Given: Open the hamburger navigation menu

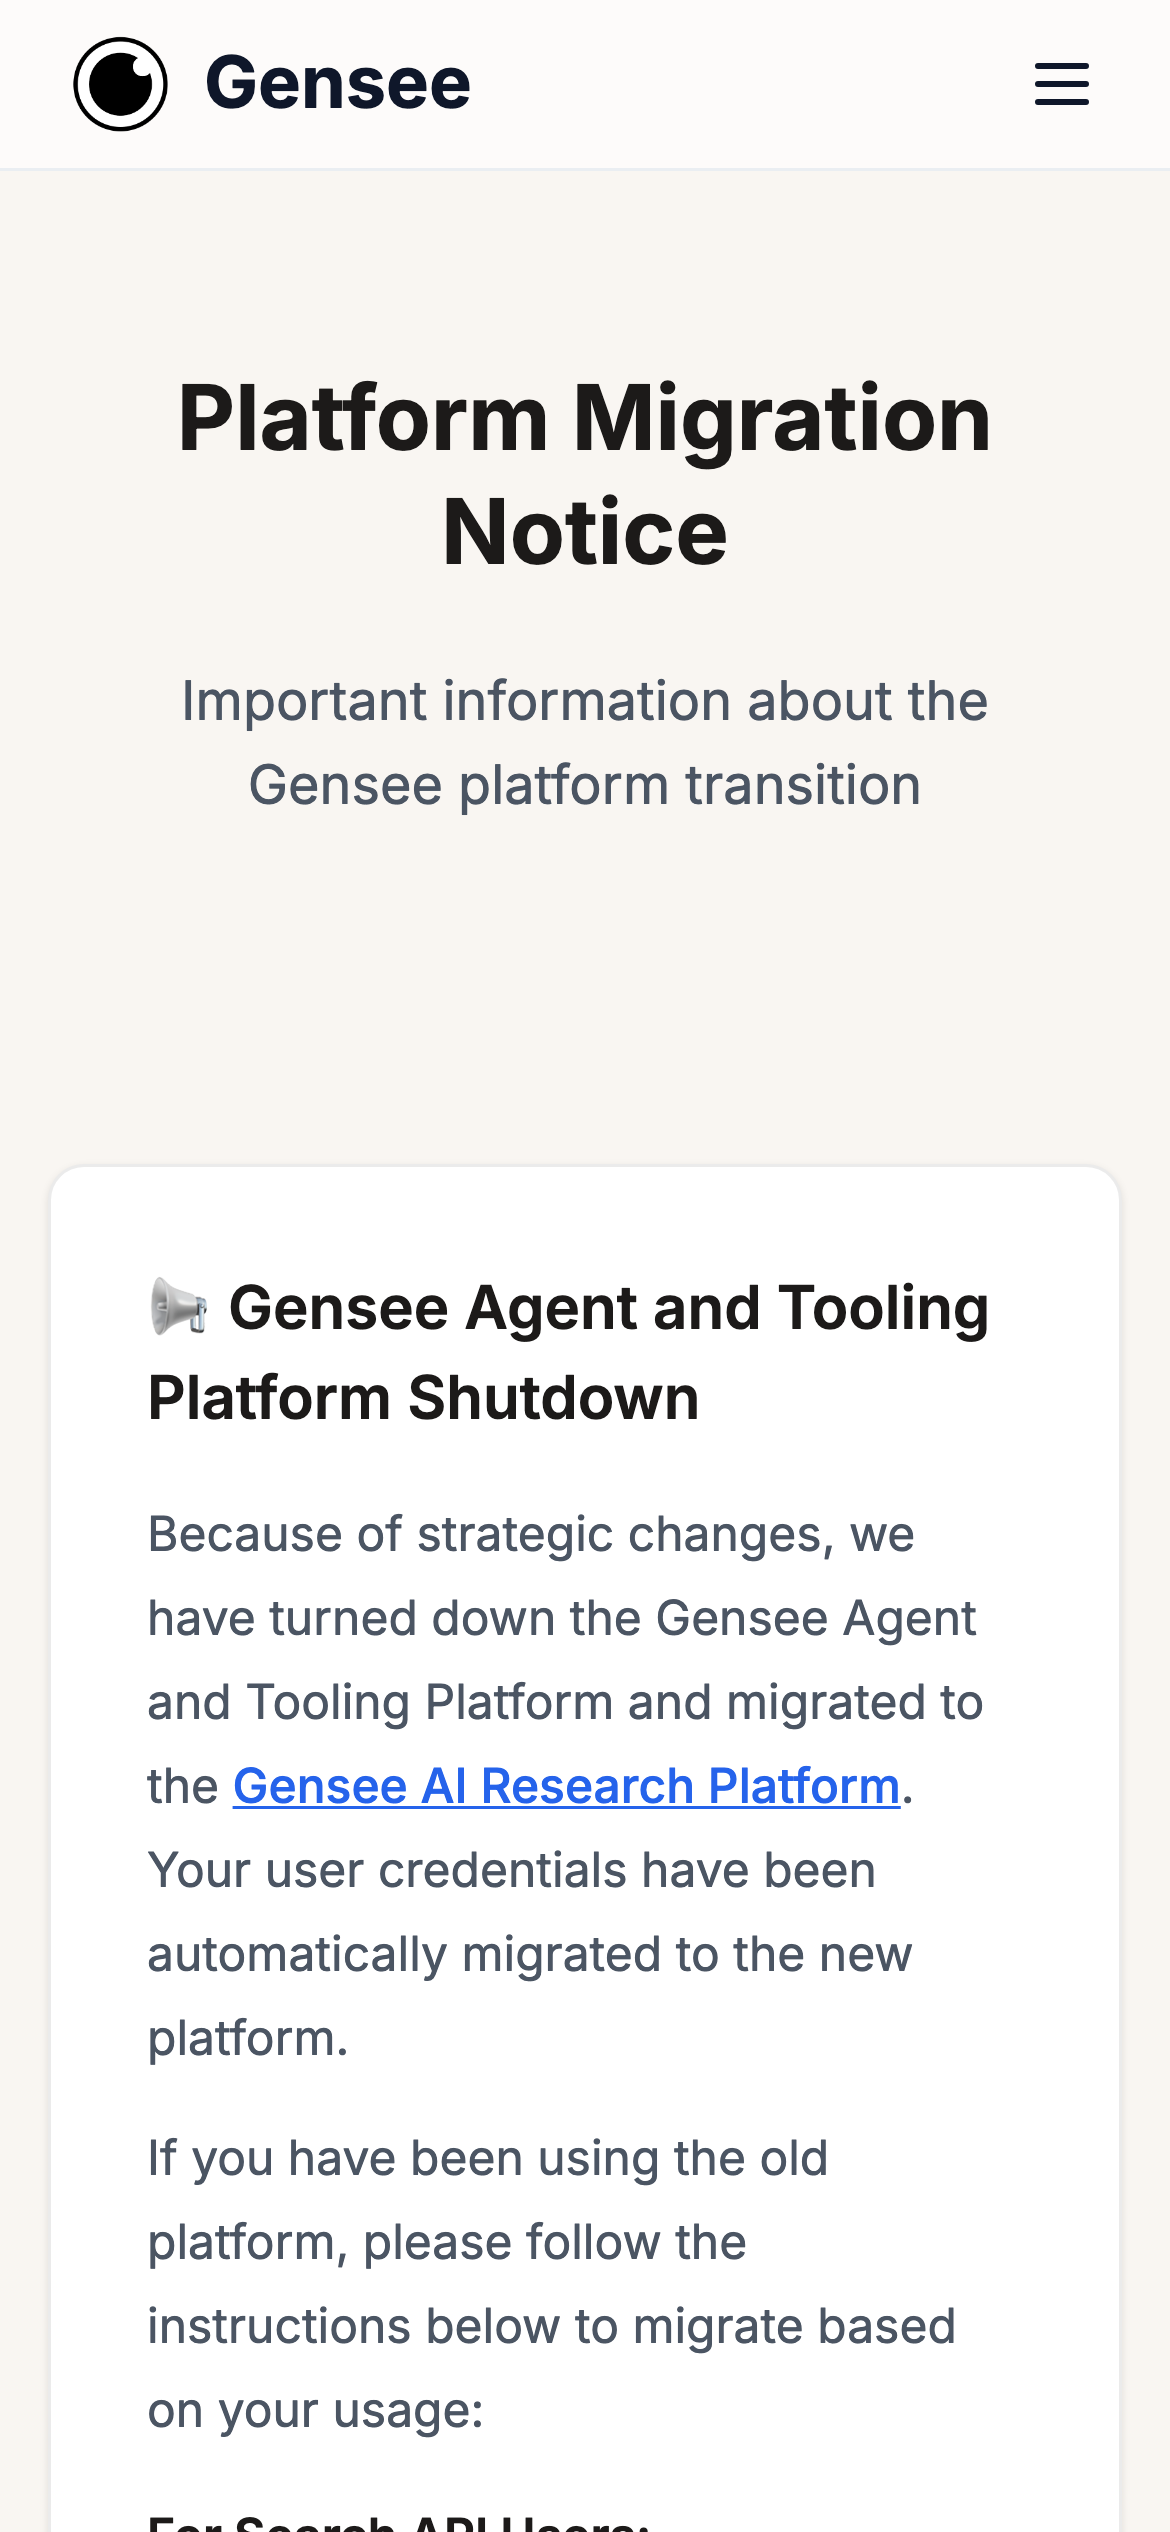Looking at the screenshot, I should pos(1061,84).
